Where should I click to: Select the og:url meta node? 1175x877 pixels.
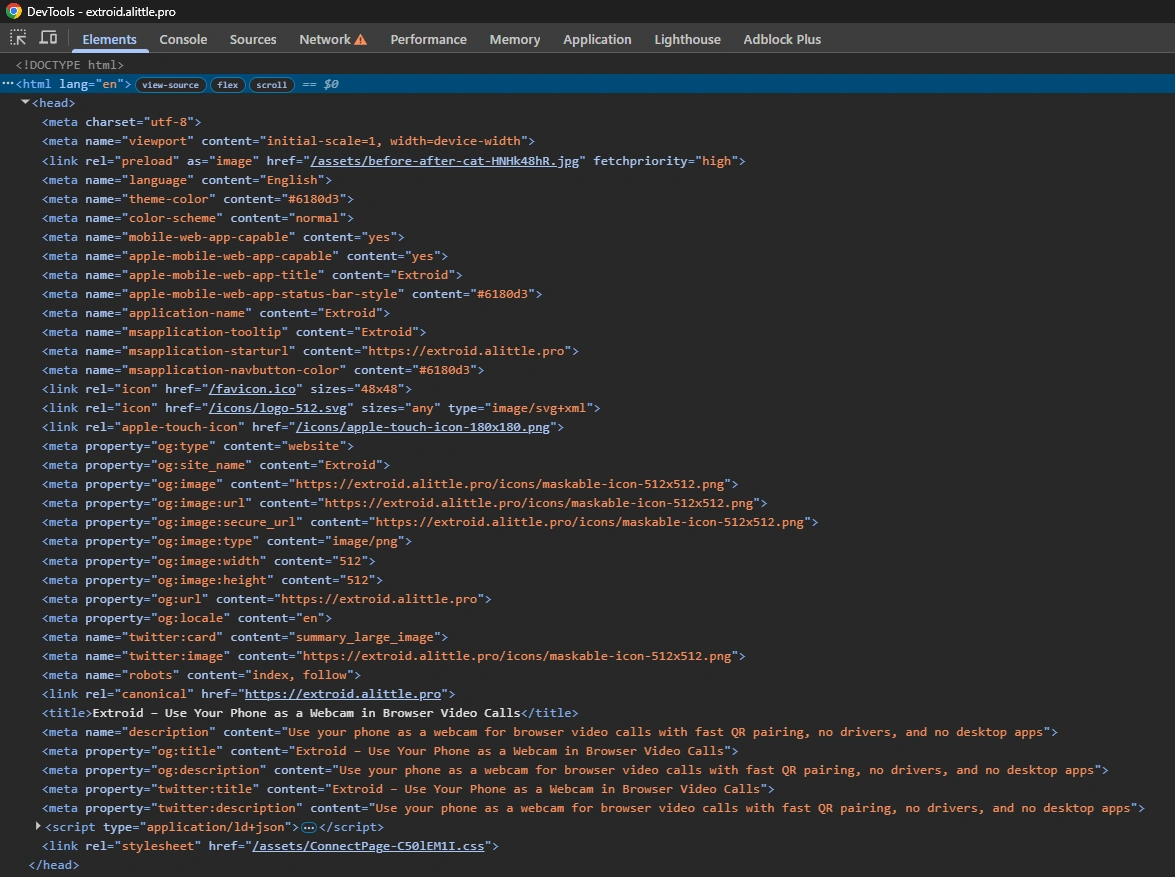click(x=267, y=599)
